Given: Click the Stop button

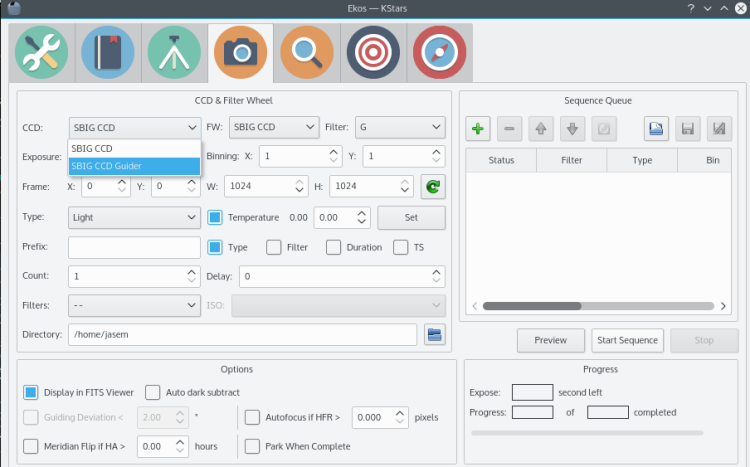Looking at the screenshot, I should coord(704,341).
